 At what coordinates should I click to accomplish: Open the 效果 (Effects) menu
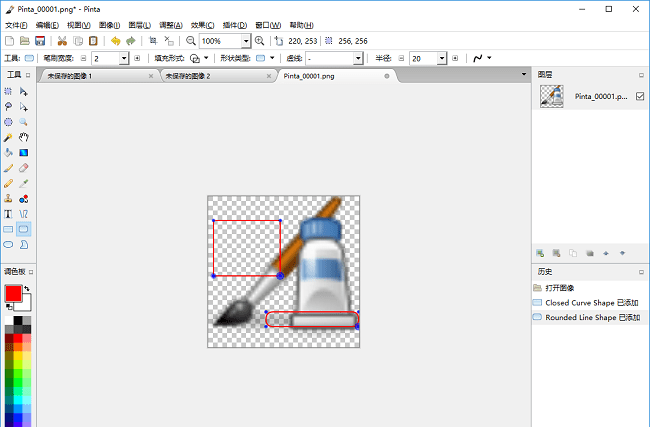203,23
